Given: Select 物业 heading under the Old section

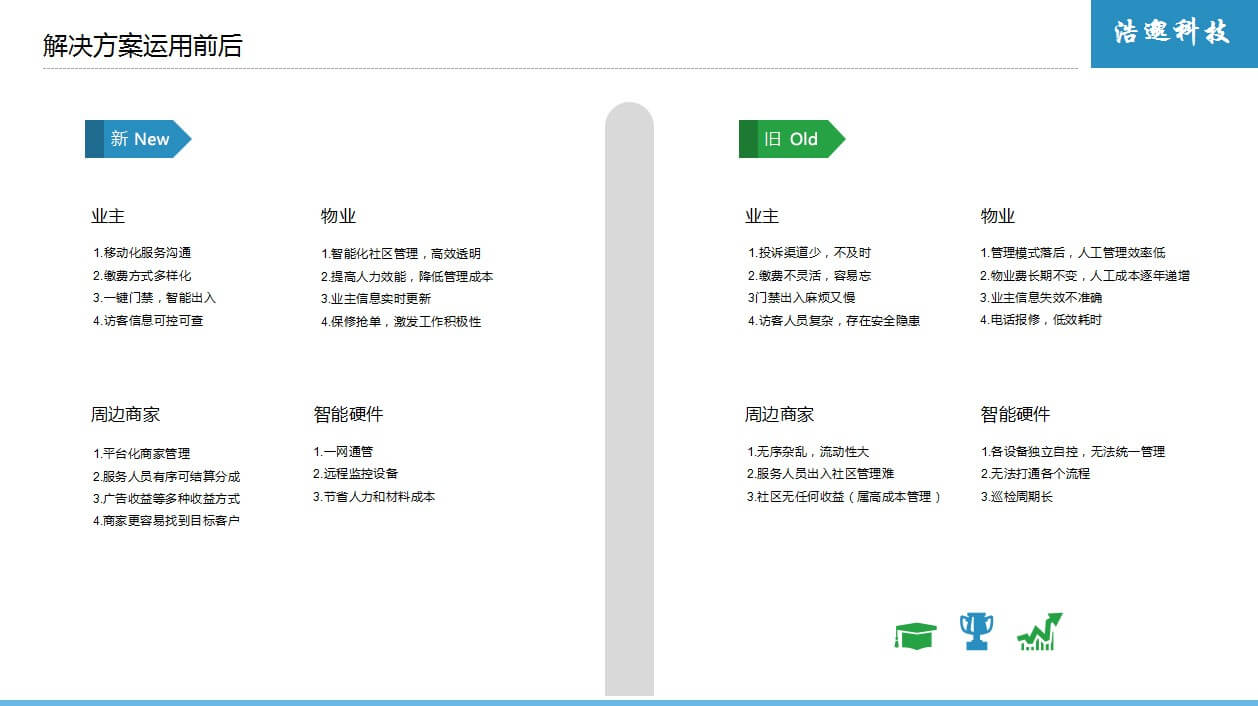Looking at the screenshot, I should pyautogui.click(x=997, y=216).
